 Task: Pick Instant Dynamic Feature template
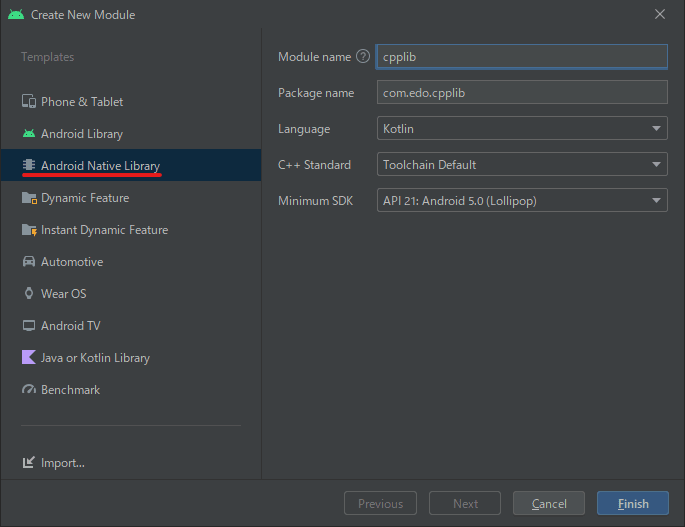[131, 229]
